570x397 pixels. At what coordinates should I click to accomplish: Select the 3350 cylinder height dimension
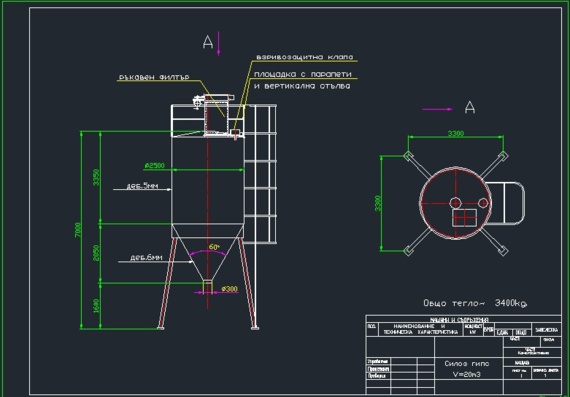(96, 177)
